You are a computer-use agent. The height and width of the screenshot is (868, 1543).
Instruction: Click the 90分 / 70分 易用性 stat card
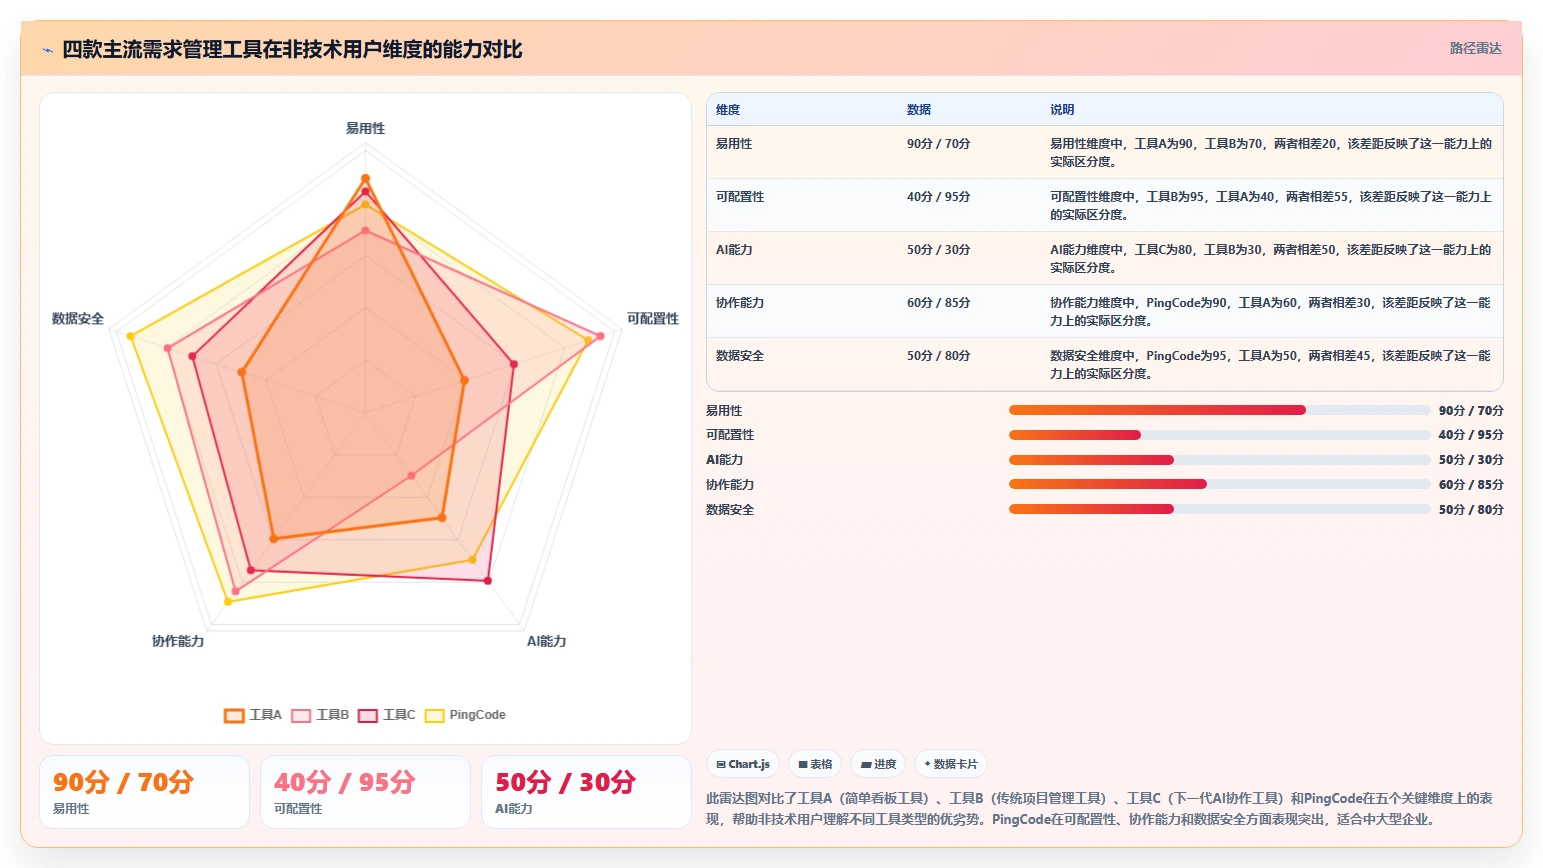pos(144,792)
